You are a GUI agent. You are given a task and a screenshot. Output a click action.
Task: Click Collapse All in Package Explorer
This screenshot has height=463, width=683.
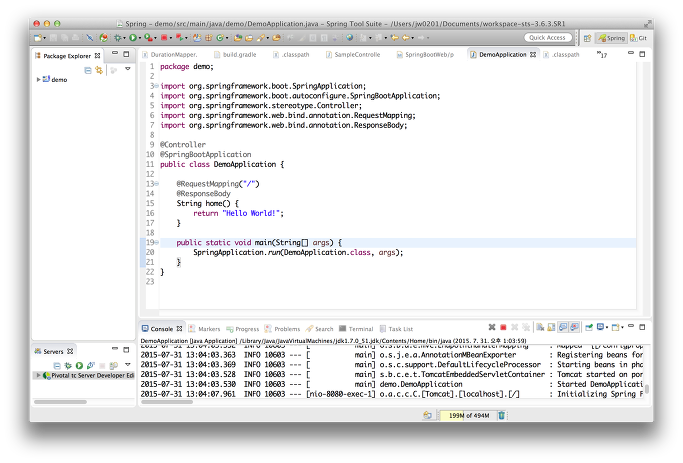pos(88,70)
